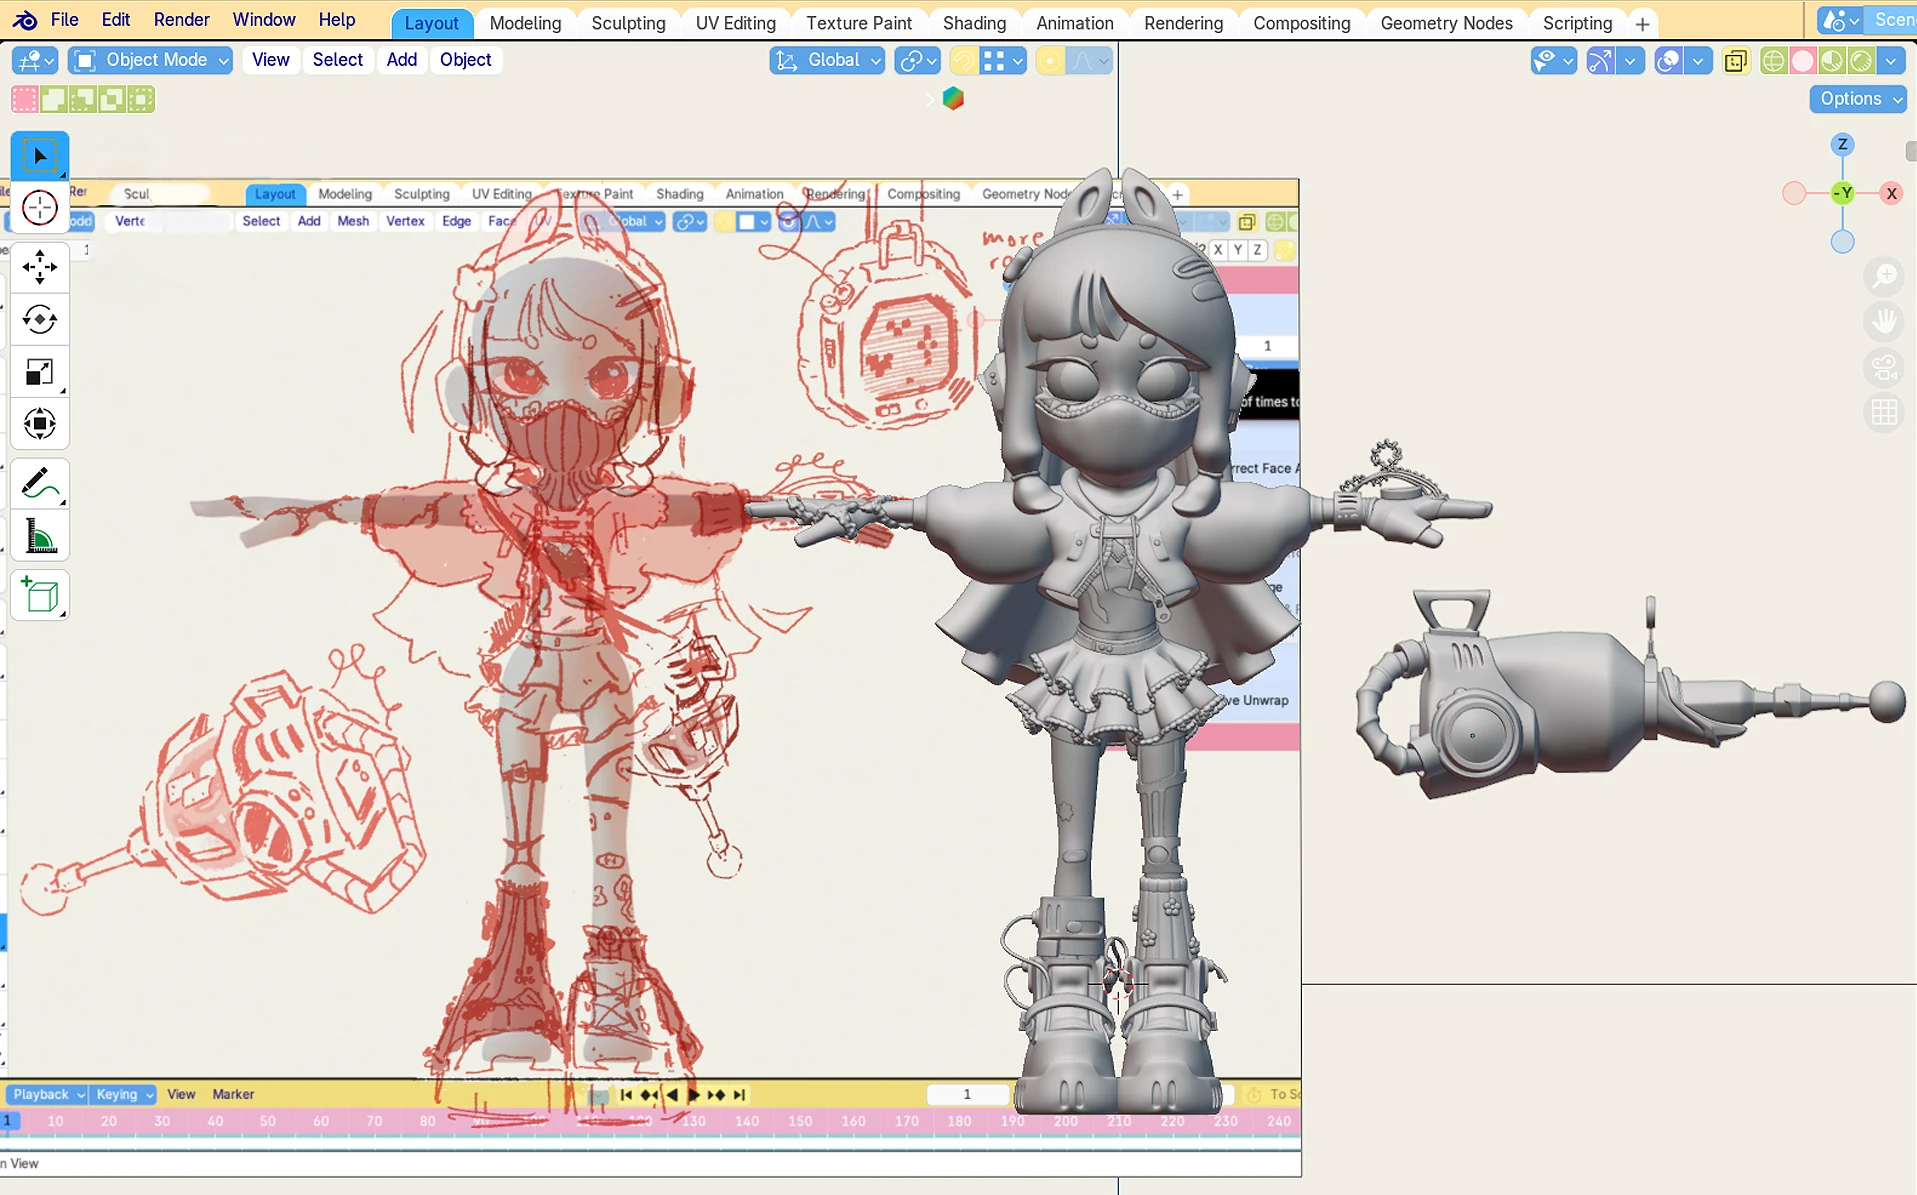
Task: Open the Global transform orientation dropdown
Action: click(x=828, y=61)
